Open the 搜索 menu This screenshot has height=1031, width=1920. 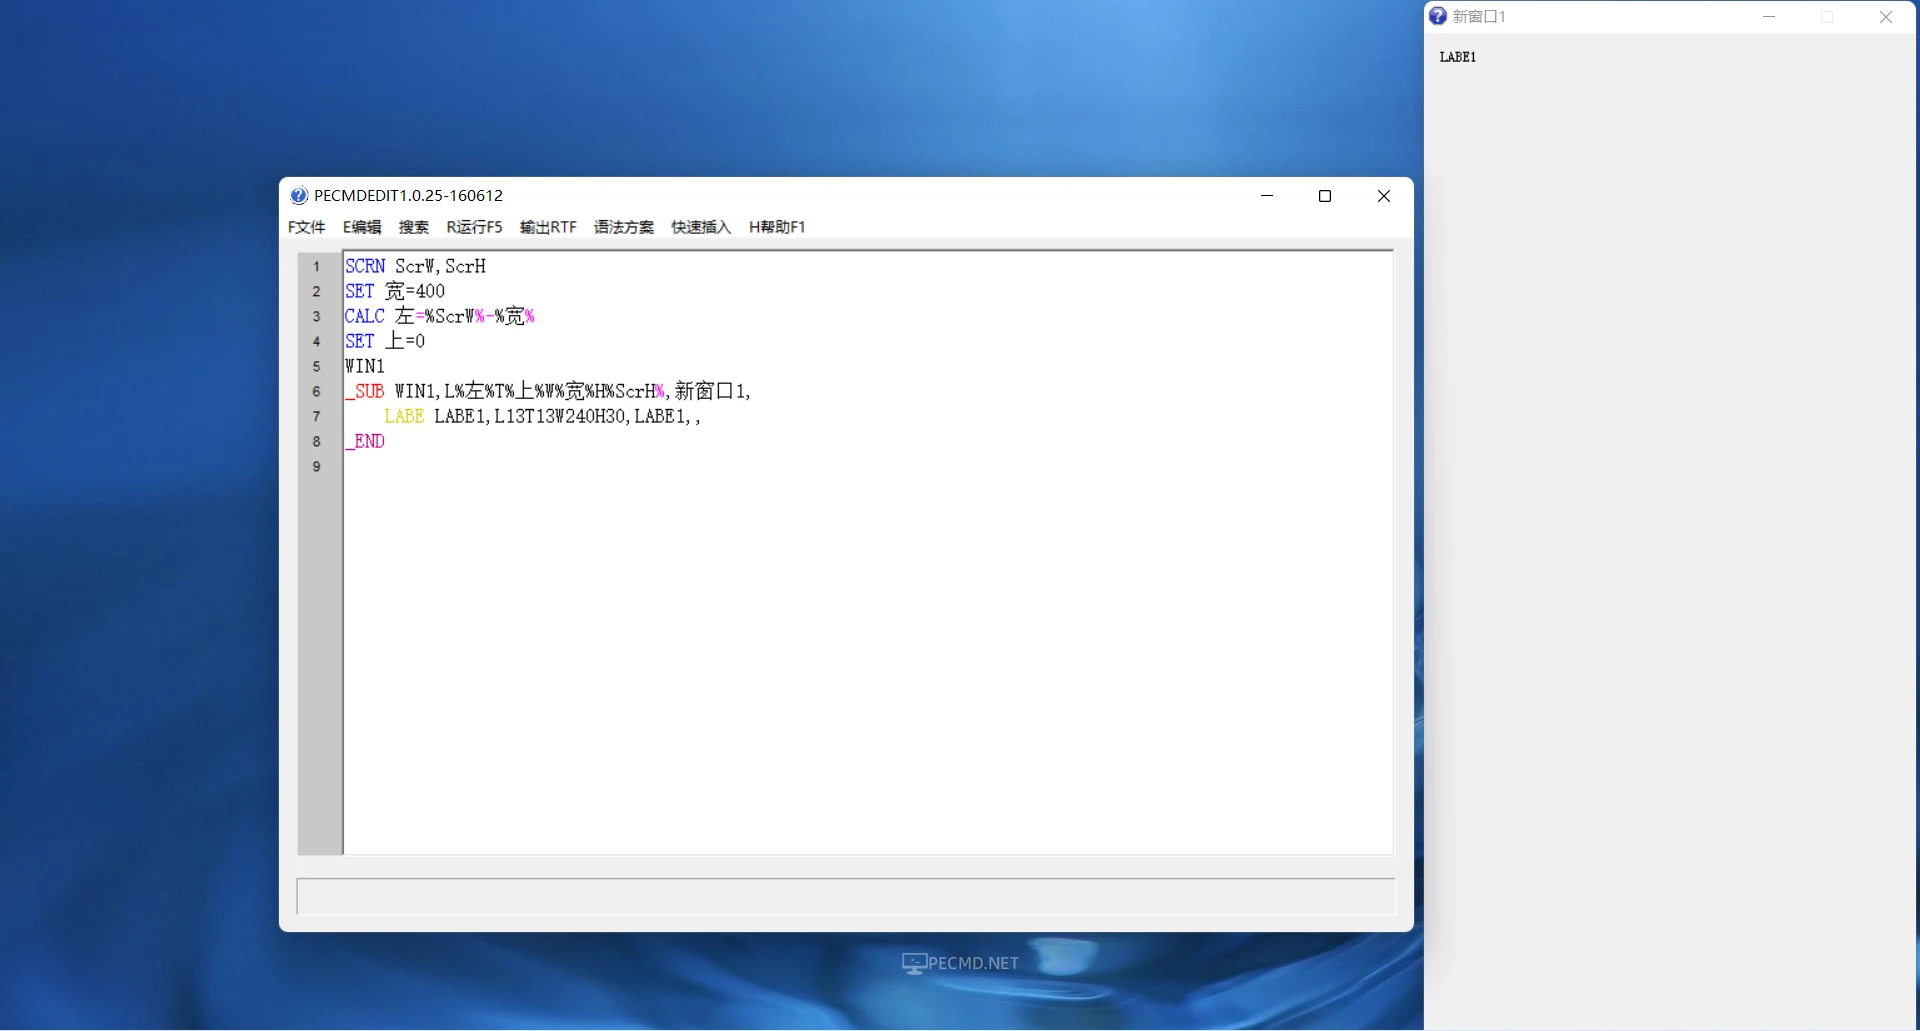[413, 227]
